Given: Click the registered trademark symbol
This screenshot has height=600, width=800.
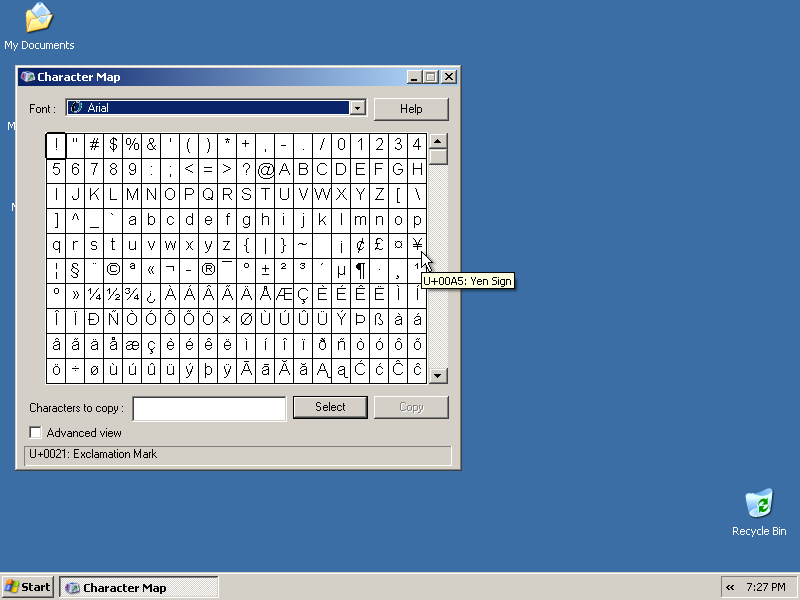Looking at the screenshot, I should tap(208, 270).
